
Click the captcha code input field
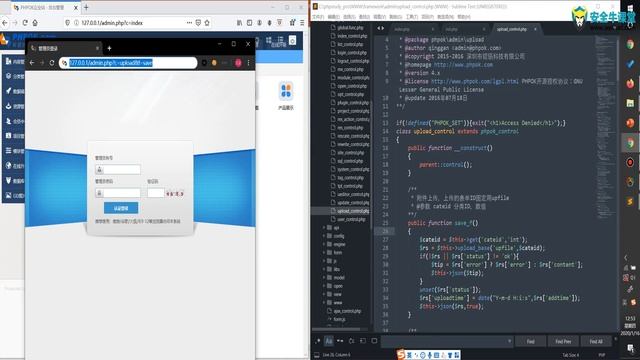(x=156, y=193)
